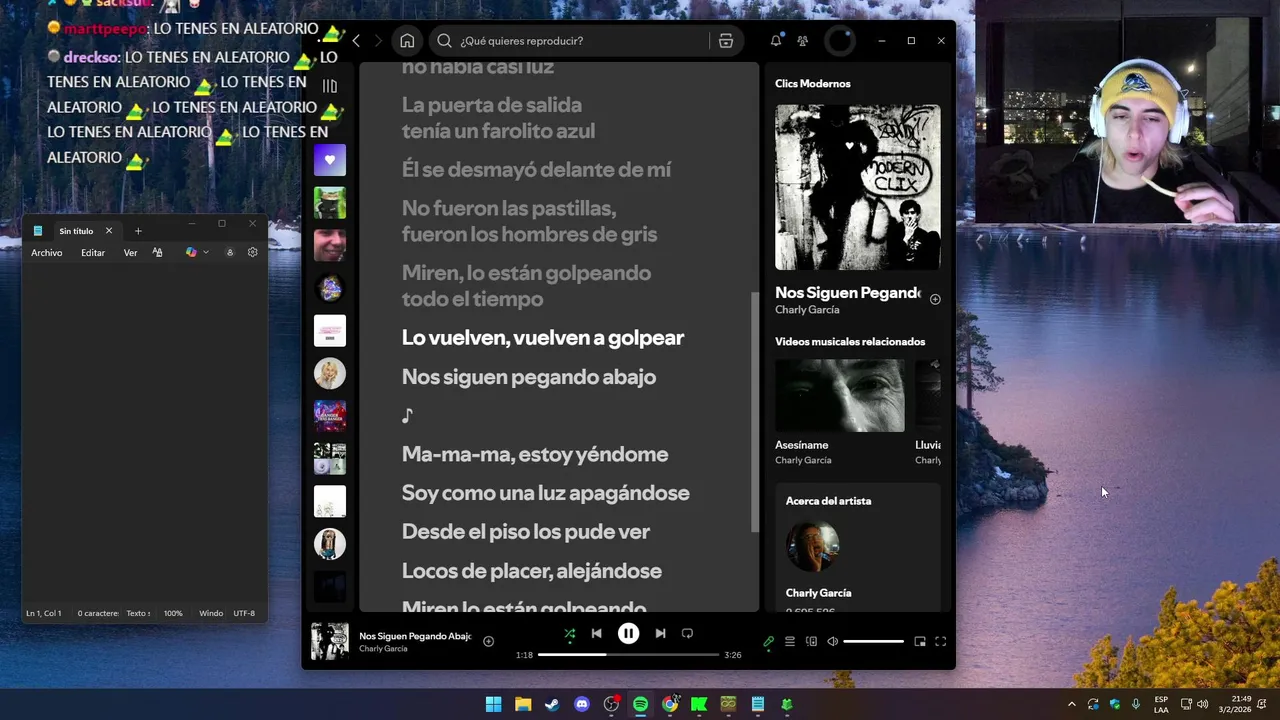Screen dimensions: 1280x720
Task: Click the Clics Modernos panel header
Action: pyautogui.click(x=813, y=84)
